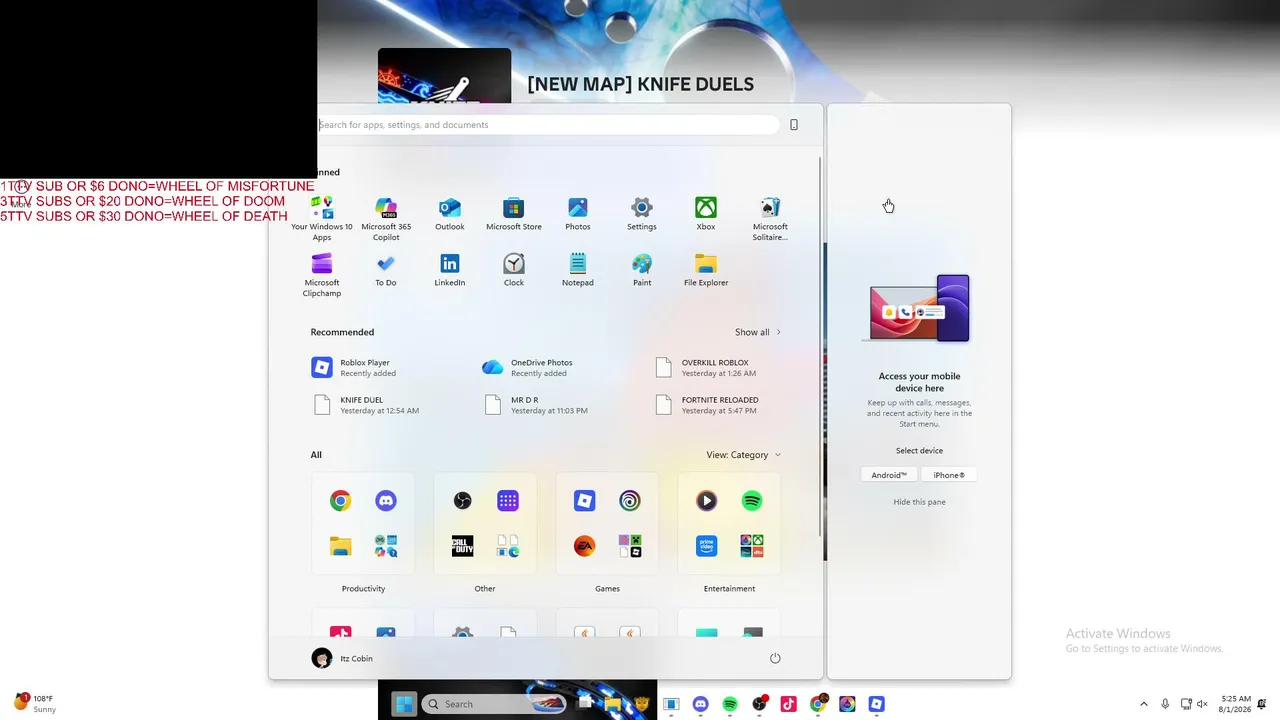Viewport: 1280px width, 720px height.
Task: Click the Start button on the taskbar
Action: [x=404, y=704]
